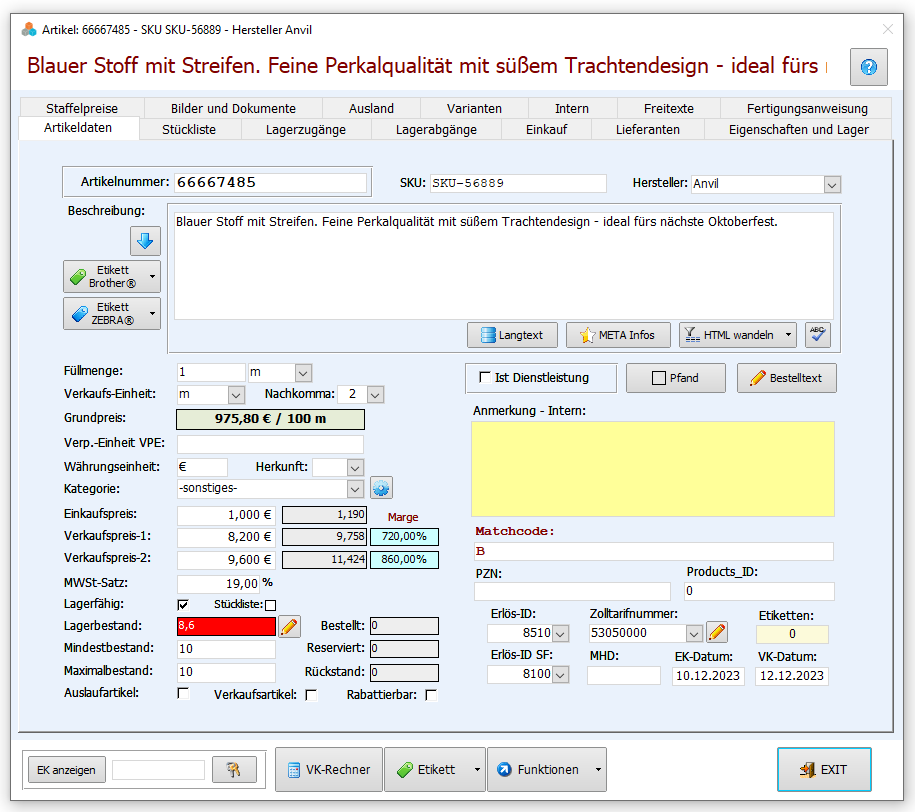The width and height of the screenshot is (915, 812).
Task: Click the red Lagerbestand field
Action: click(226, 626)
